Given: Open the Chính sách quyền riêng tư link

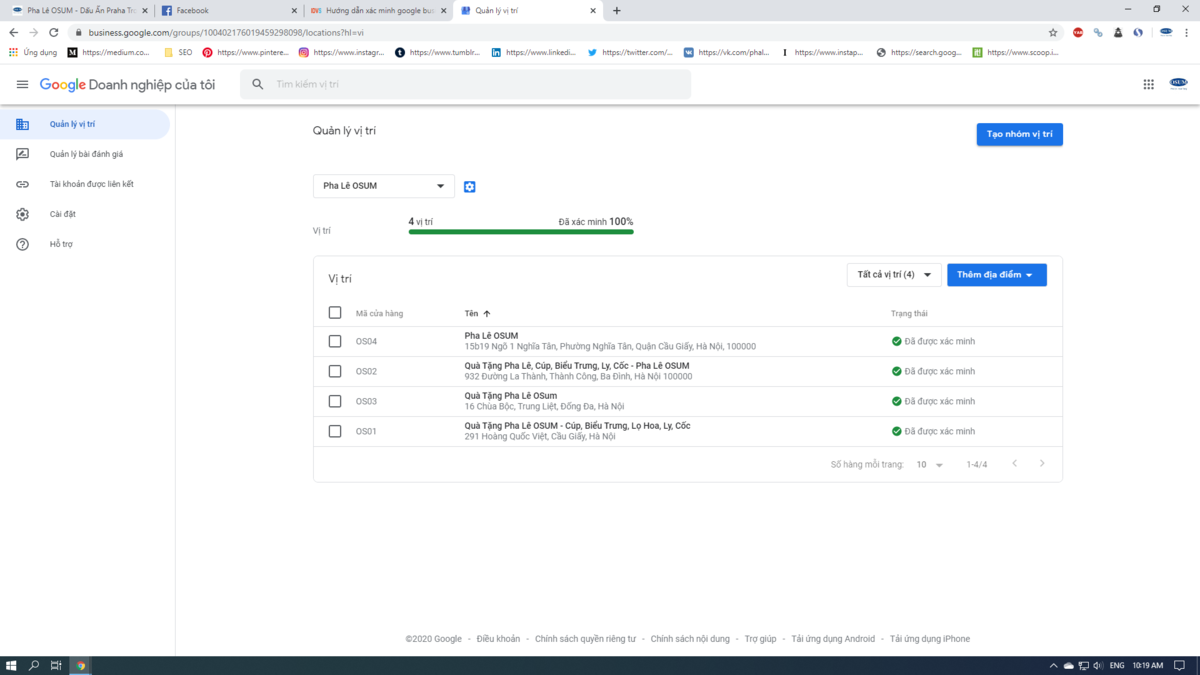Looking at the screenshot, I should 585,639.
